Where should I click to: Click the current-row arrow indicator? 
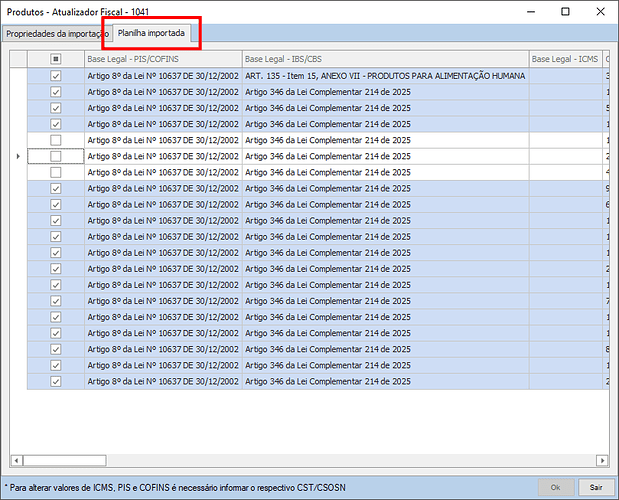[18, 156]
